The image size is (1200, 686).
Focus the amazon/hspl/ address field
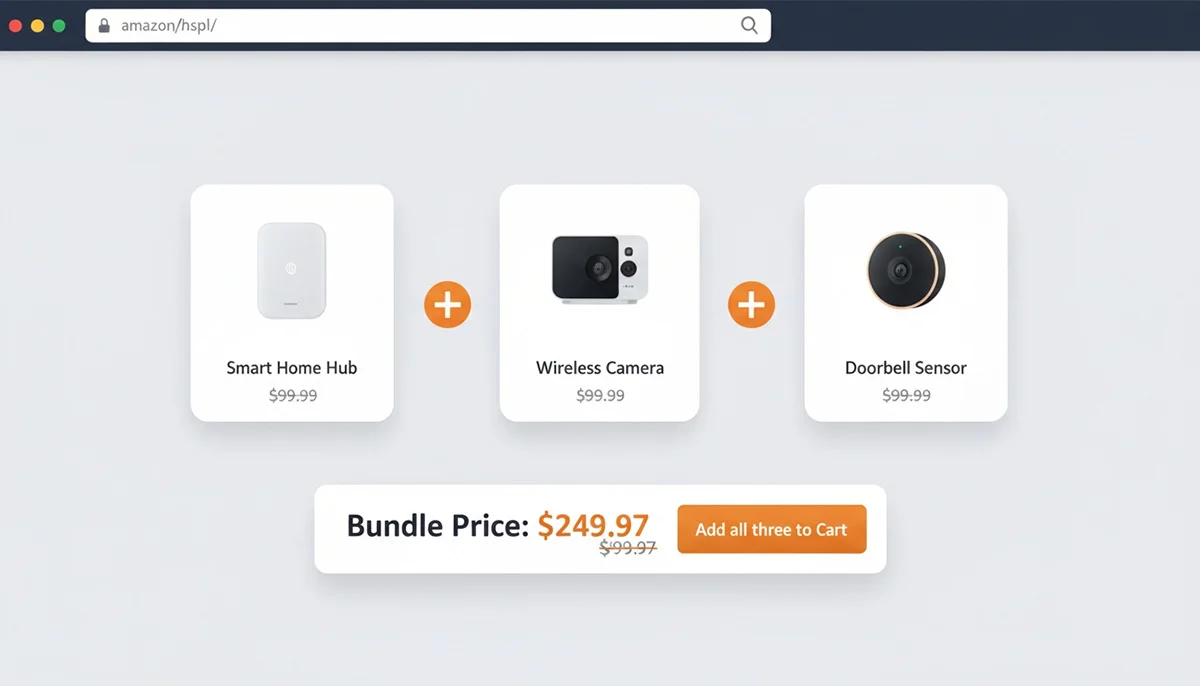coord(428,26)
